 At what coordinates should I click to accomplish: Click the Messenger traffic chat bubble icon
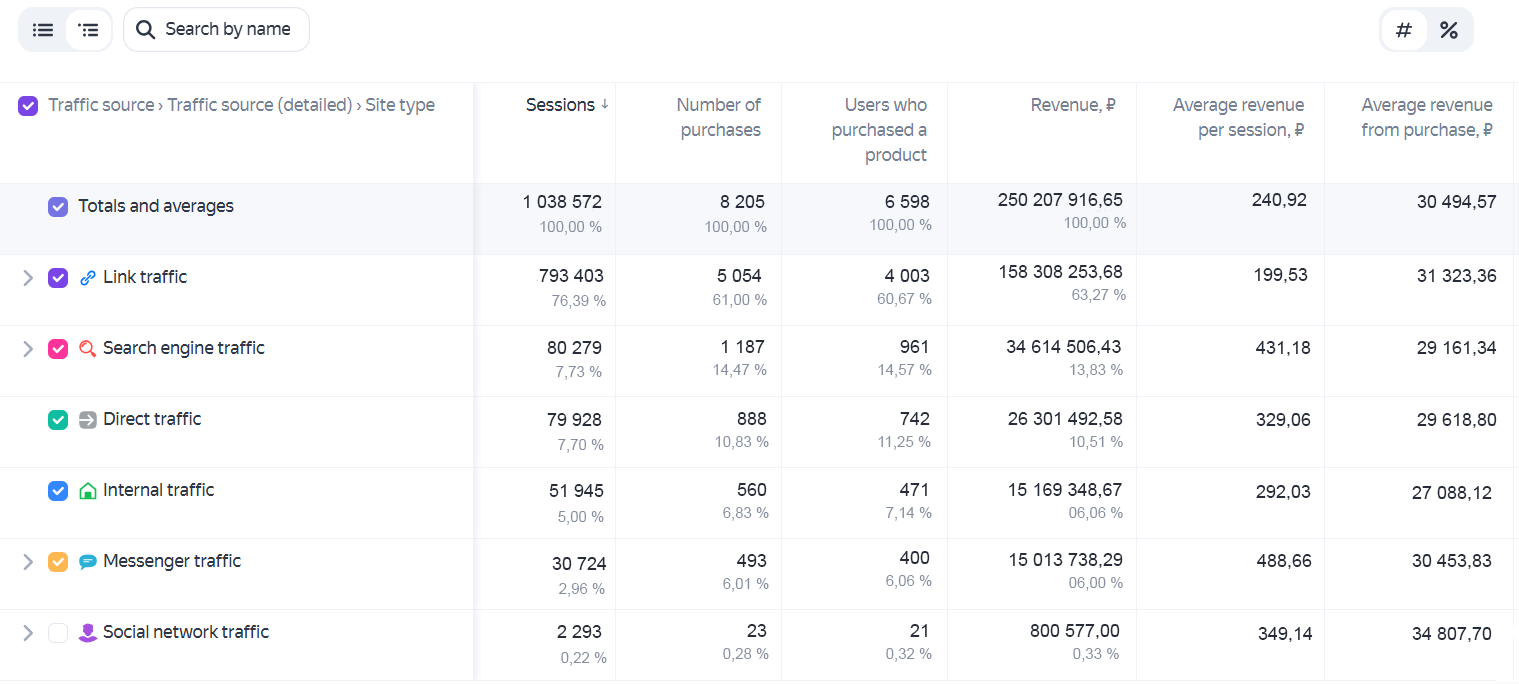(88, 562)
